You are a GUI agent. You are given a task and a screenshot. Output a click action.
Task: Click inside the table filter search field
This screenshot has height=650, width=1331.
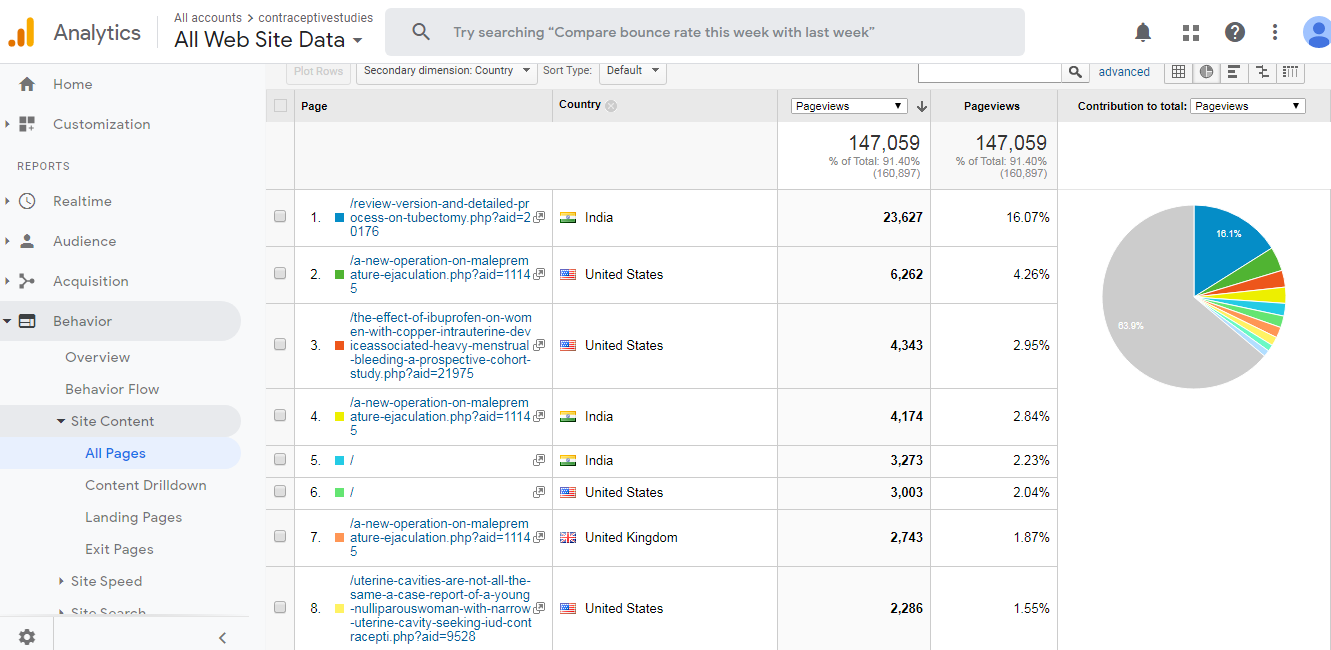pos(989,72)
